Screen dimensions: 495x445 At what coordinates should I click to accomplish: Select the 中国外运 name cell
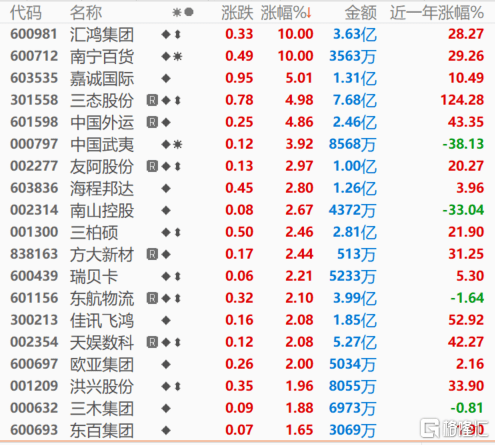coord(102,122)
